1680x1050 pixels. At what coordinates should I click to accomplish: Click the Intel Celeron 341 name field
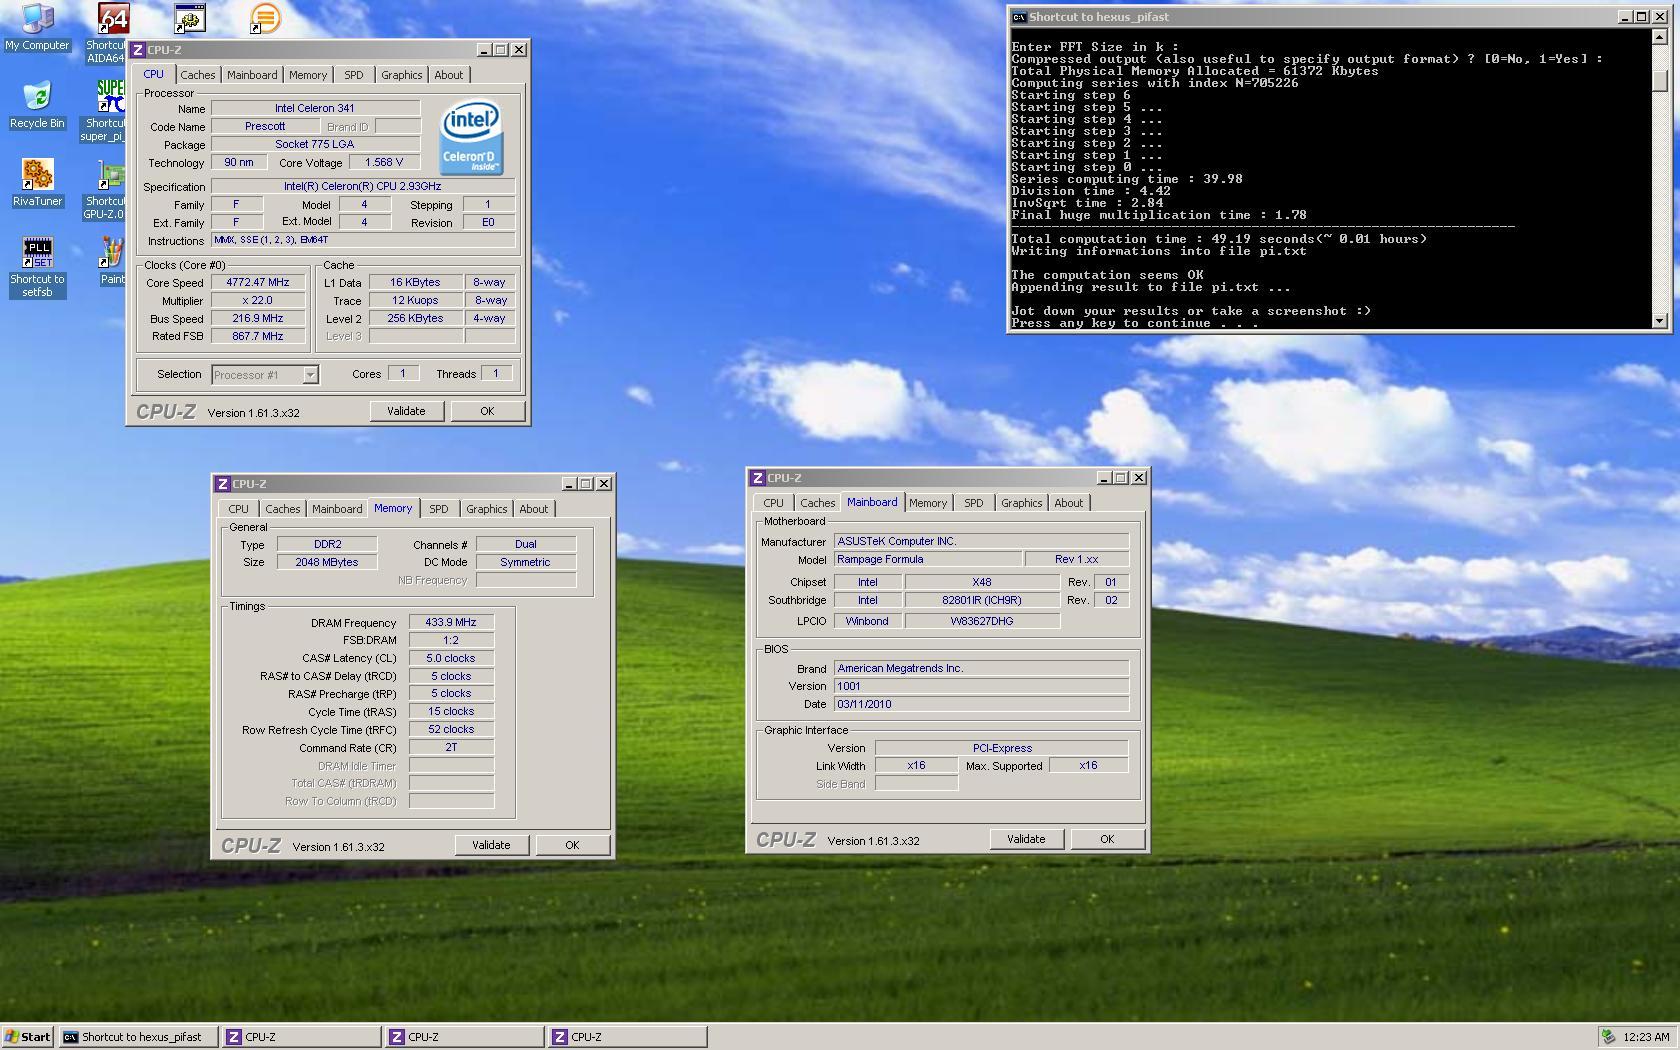[315, 108]
